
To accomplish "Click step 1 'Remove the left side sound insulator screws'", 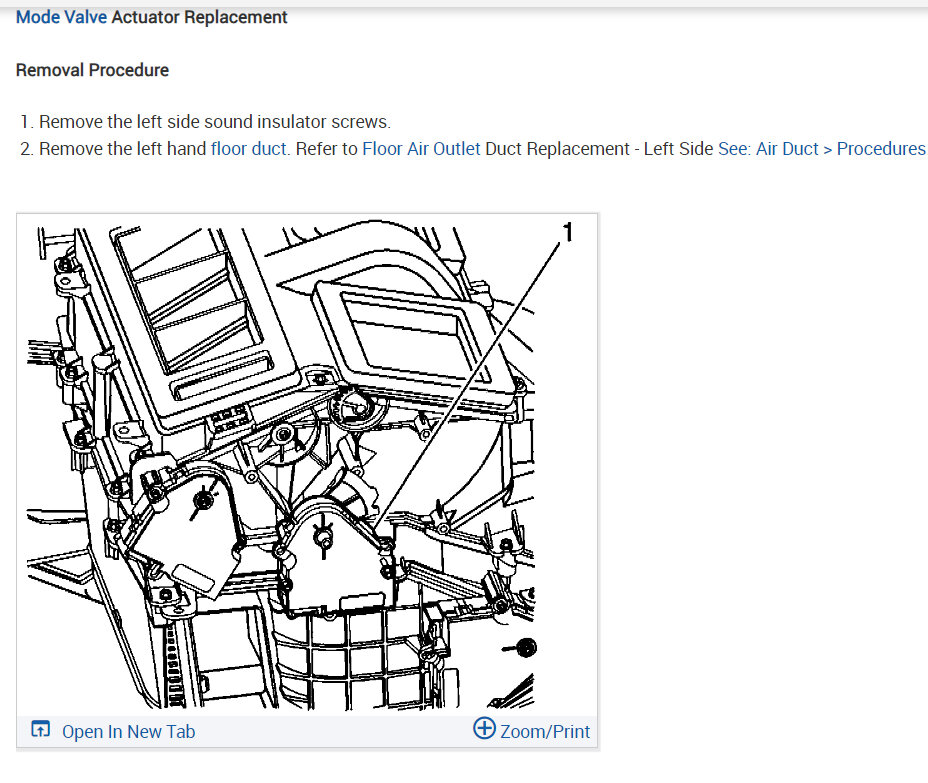I will click(214, 122).
